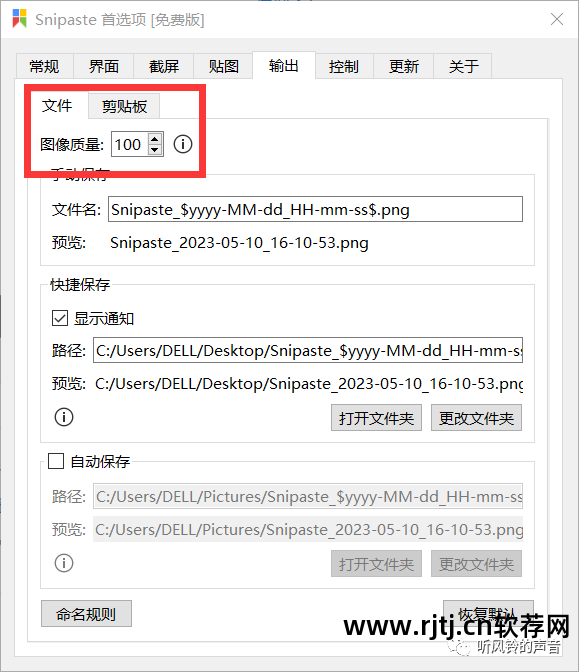579x672 pixels.
Task: Click the preview text Snipaste_2023-05-10_16-10-53.png under 文件名
Action: click(239, 243)
